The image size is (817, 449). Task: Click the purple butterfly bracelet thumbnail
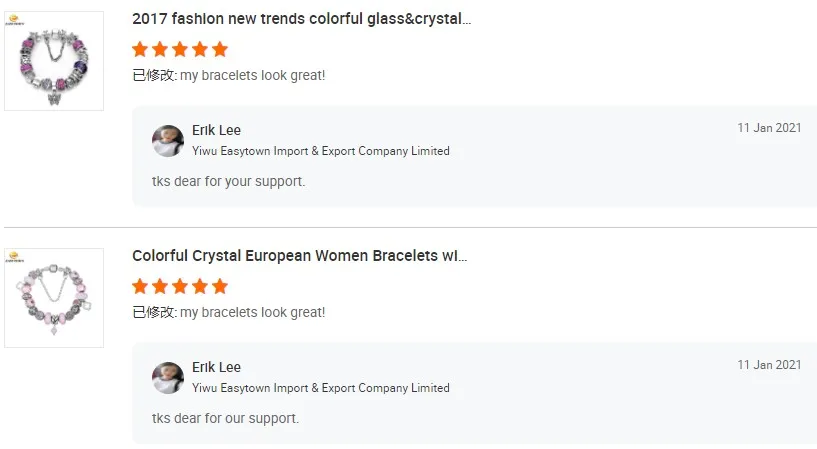tap(54, 62)
